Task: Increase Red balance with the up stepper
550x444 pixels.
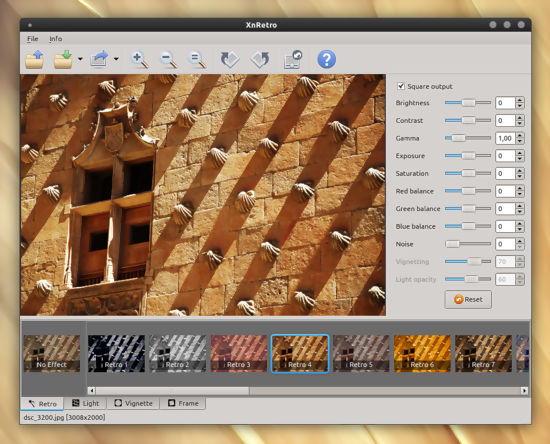Action: (x=520, y=188)
